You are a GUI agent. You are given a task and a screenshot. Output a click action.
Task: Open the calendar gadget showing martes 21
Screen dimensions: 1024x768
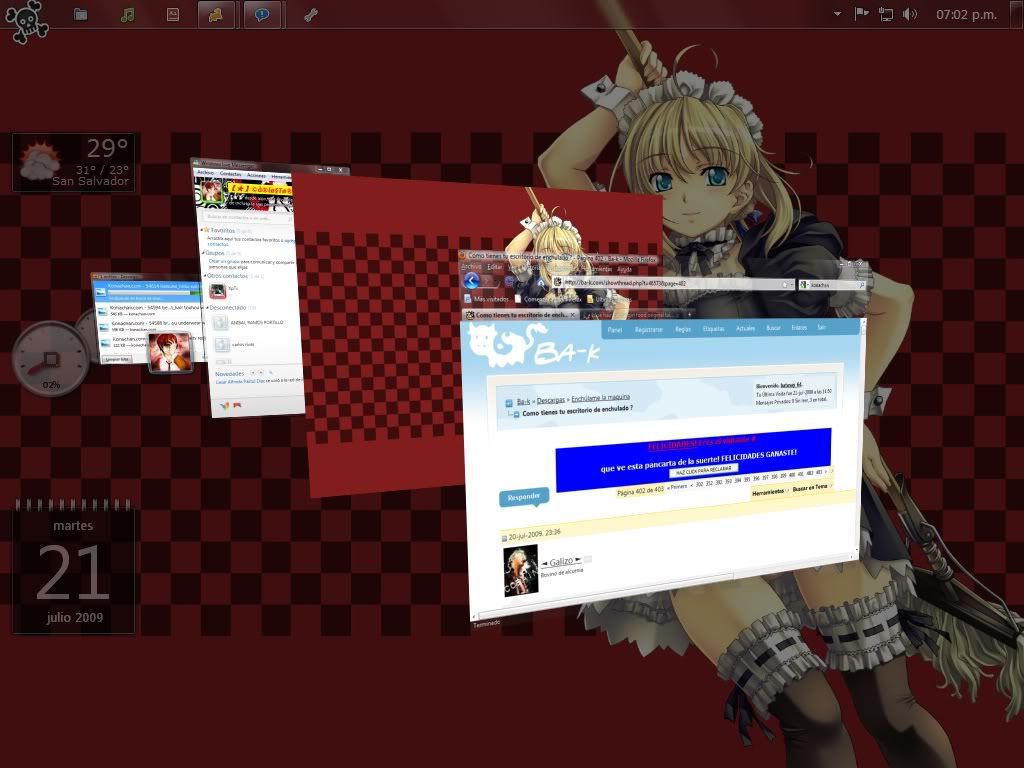pos(74,567)
